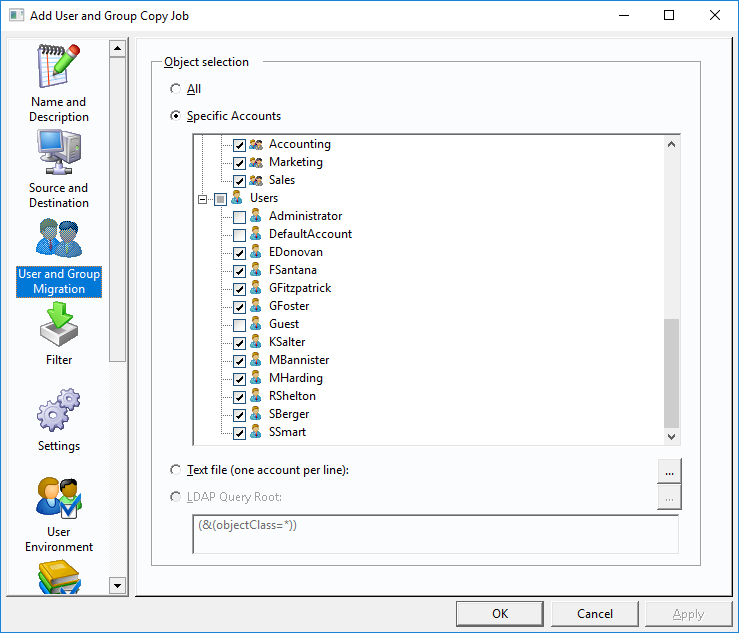Select the Specific Accounts radio button

[x=175, y=115]
